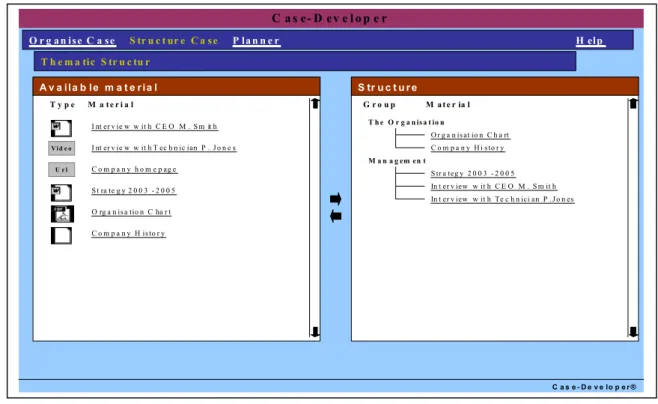Click the Management group heading

pos(397,161)
